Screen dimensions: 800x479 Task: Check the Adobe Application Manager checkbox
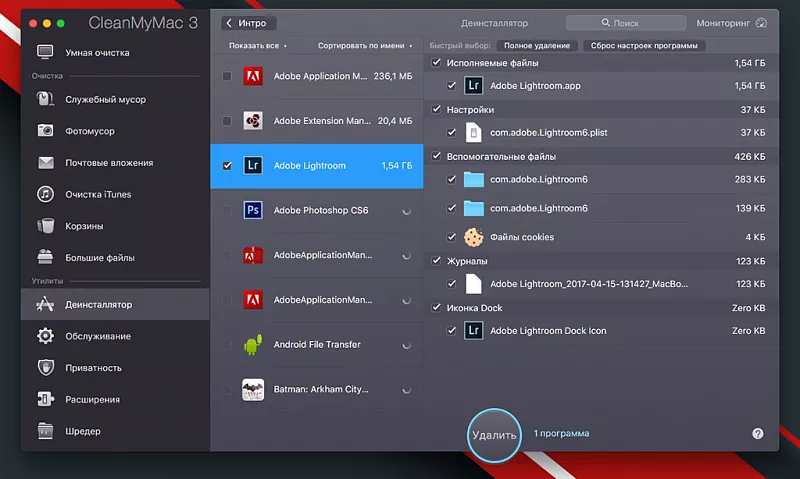coord(227,76)
